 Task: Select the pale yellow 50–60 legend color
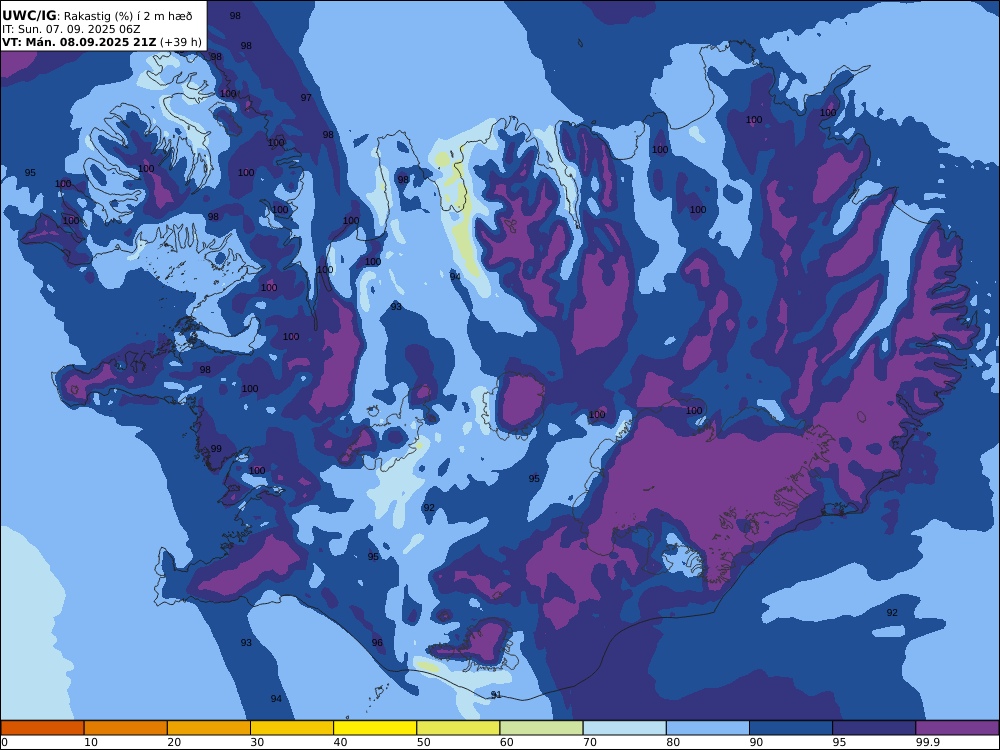pos(458,728)
